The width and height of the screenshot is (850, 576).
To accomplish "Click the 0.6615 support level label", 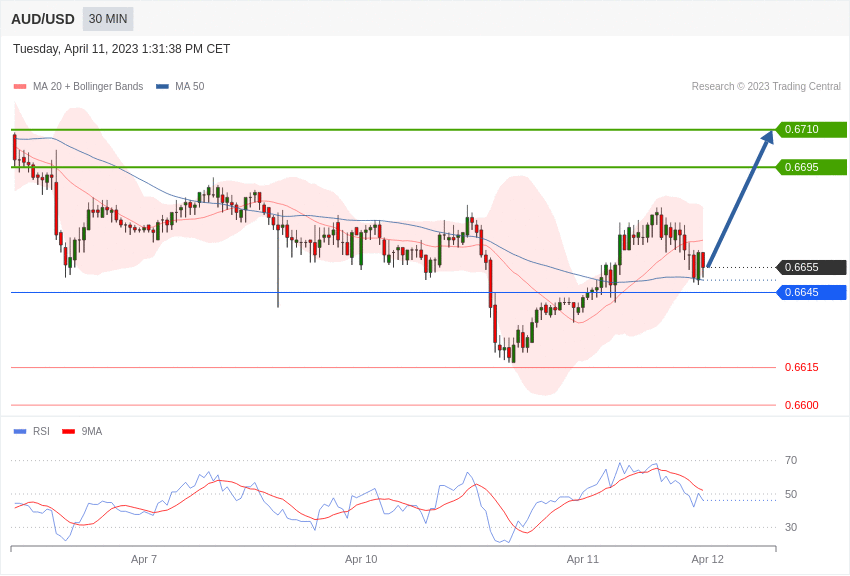I will [x=802, y=367].
